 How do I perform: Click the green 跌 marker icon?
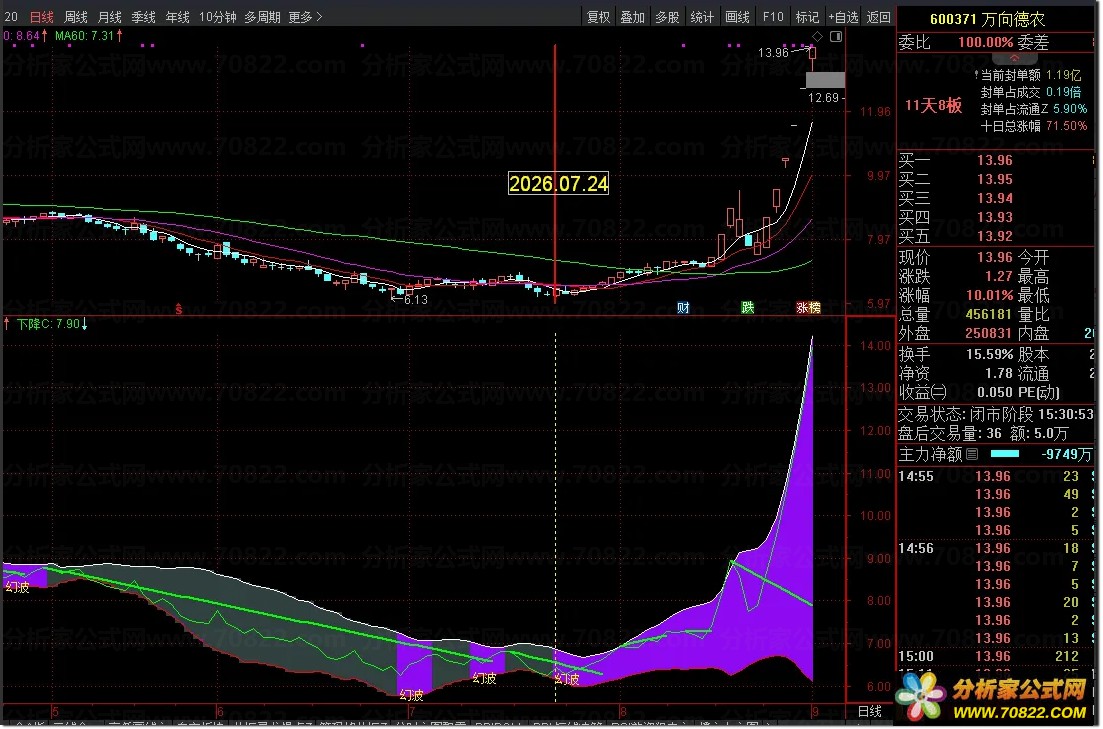[x=748, y=308]
